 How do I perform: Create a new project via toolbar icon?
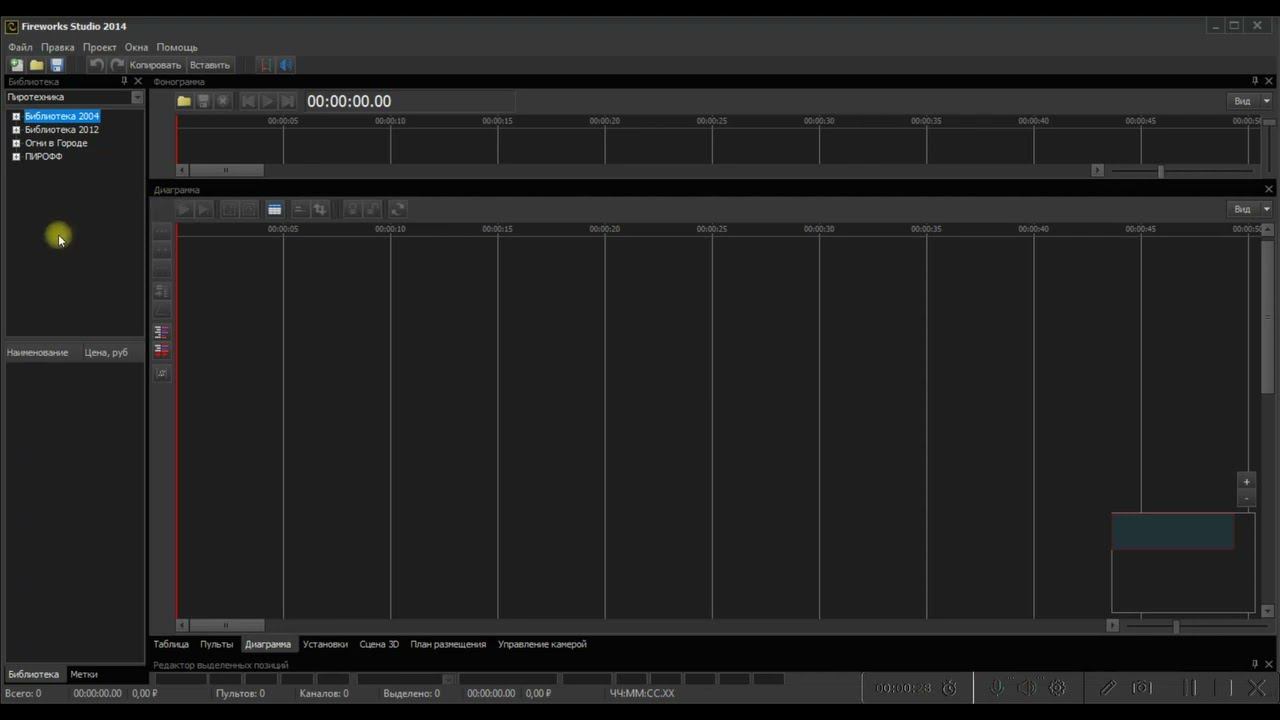[x=16, y=65]
